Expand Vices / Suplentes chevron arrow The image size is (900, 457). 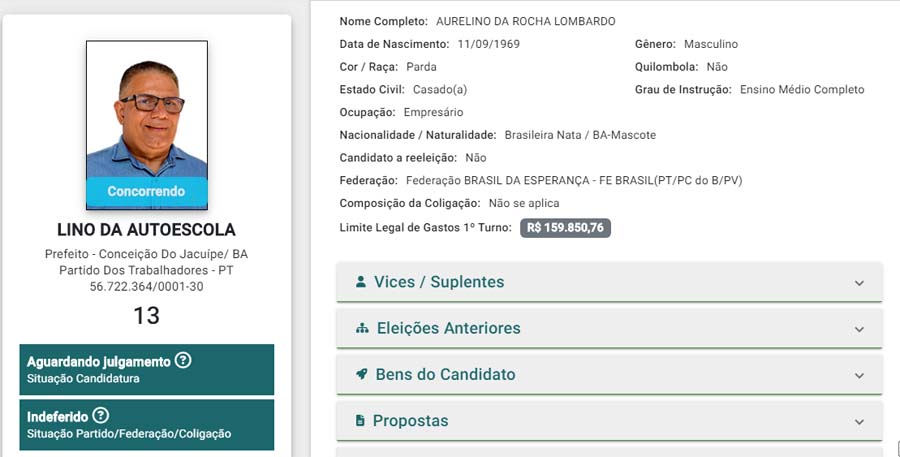[859, 283]
